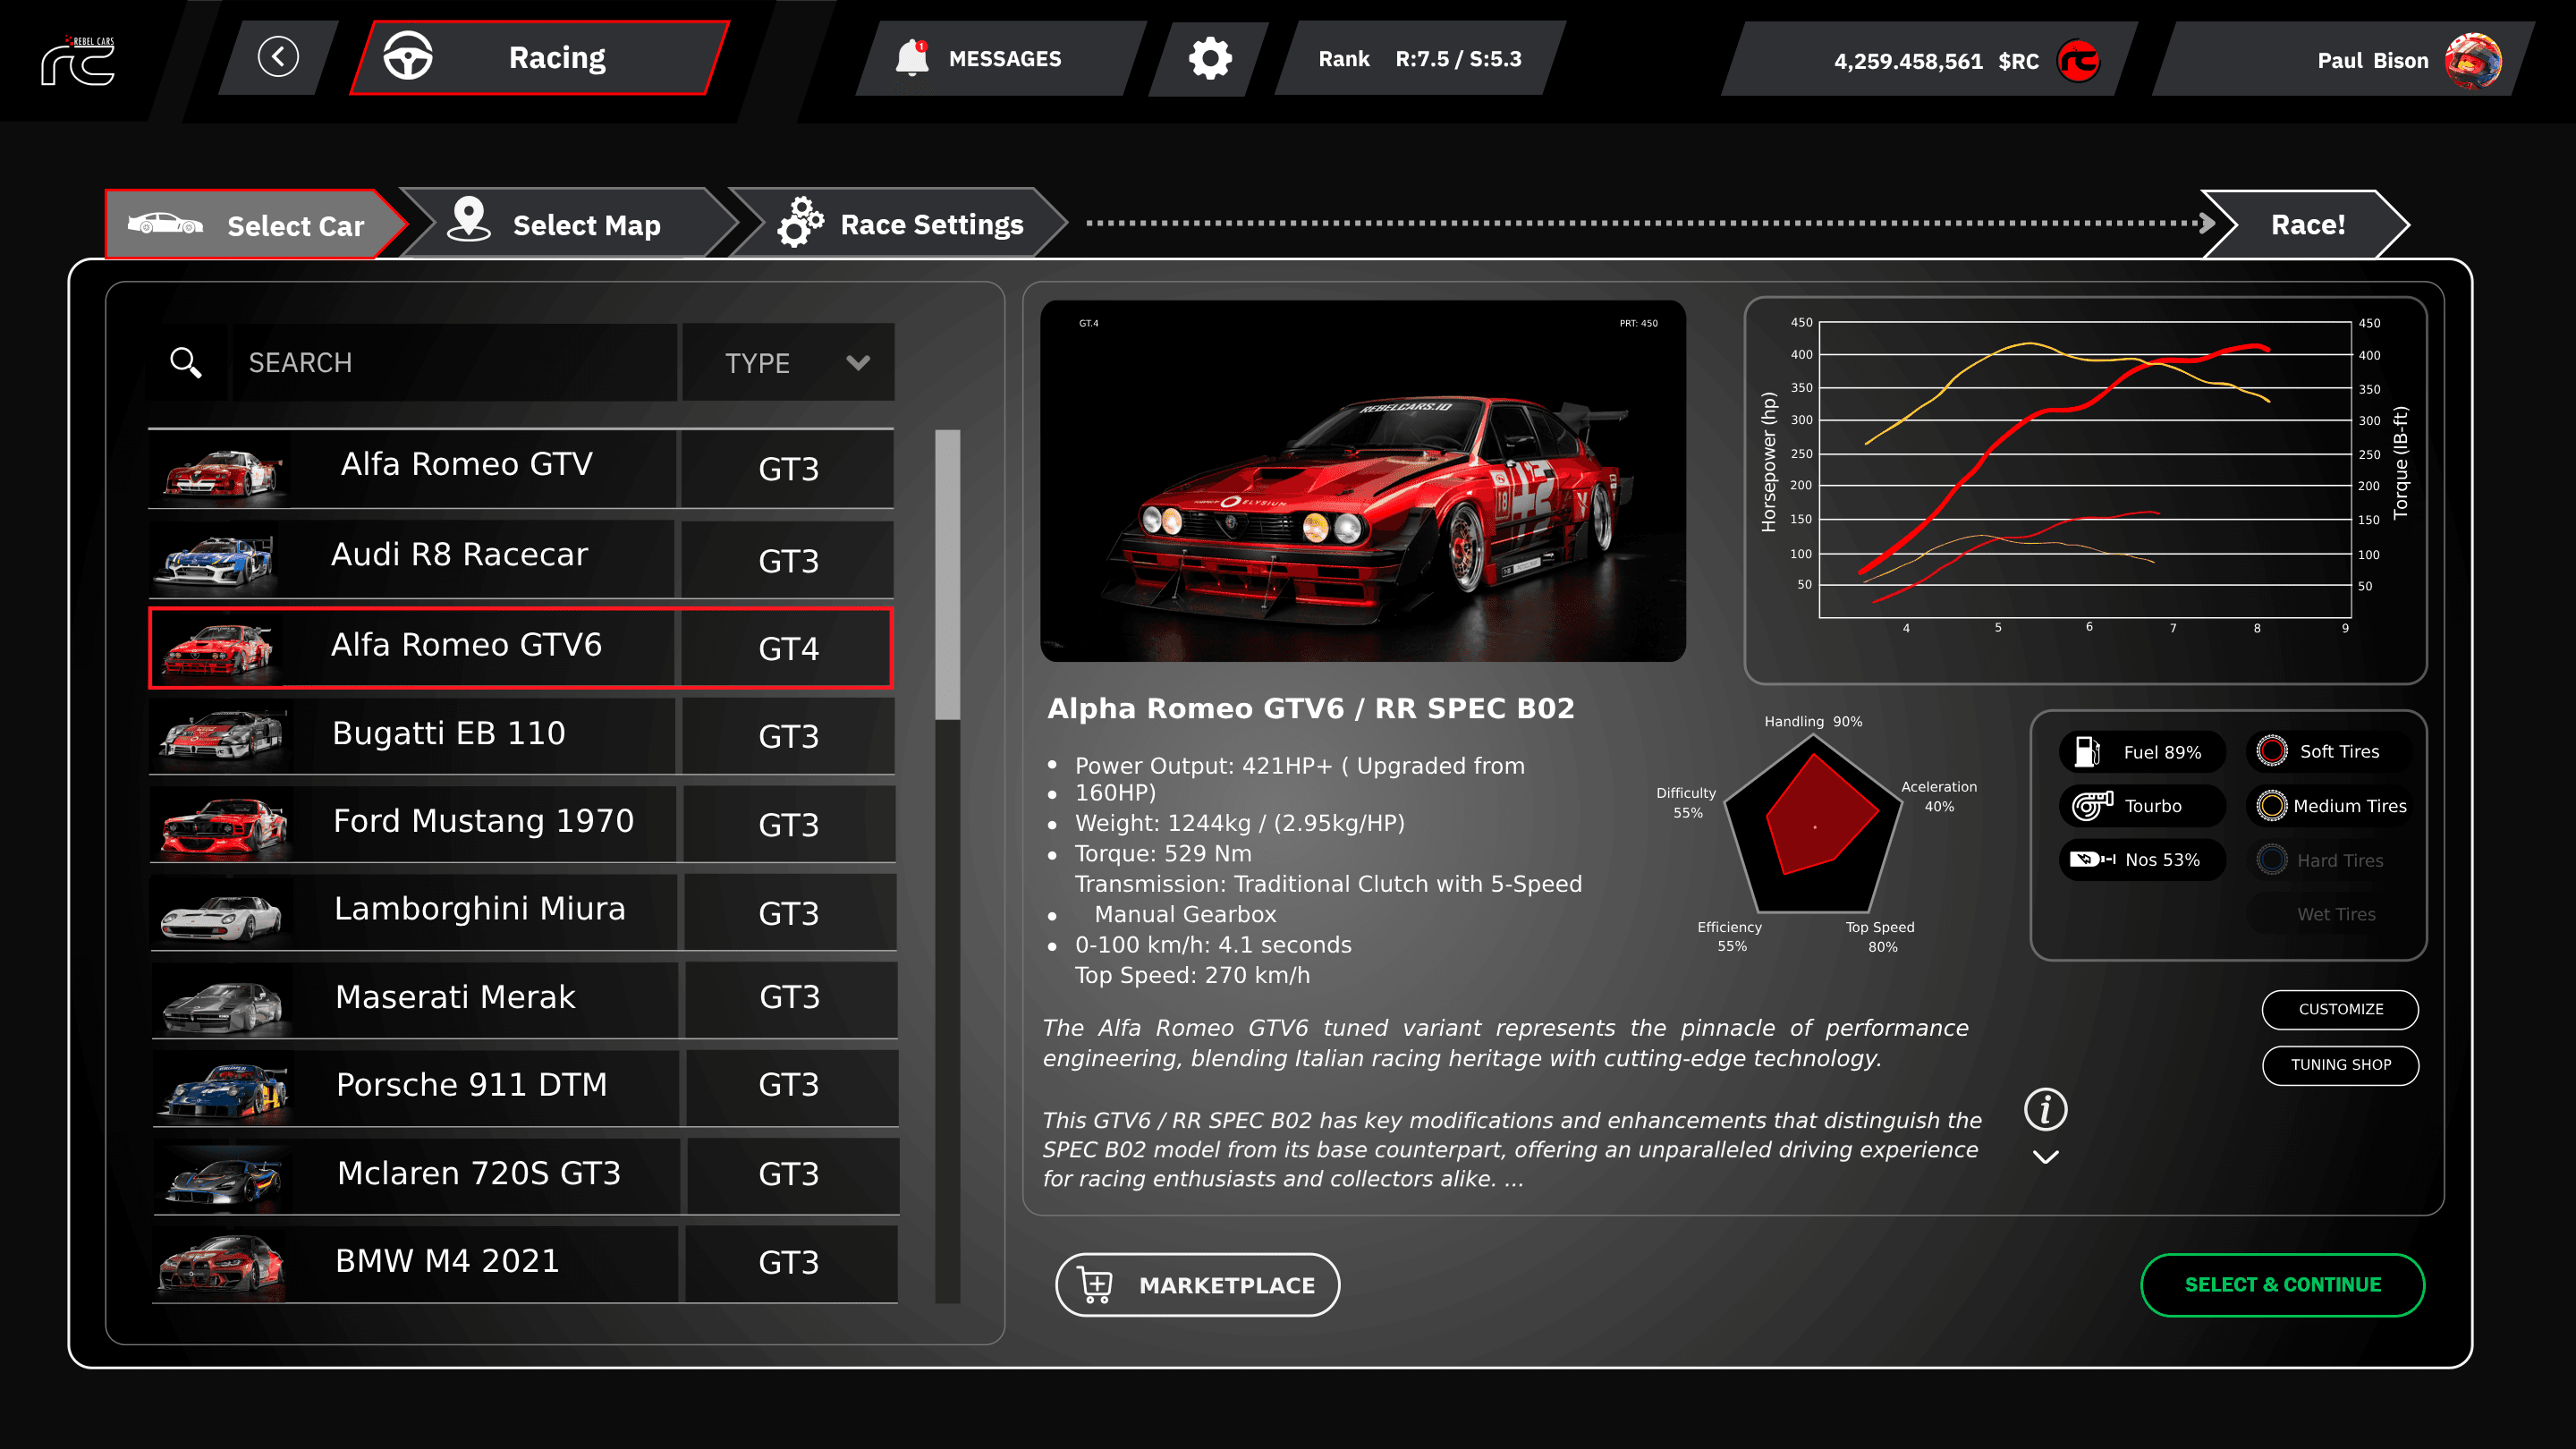This screenshot has height=1449, width=2576.
Task: Click GT4 type of Alfa Romeo GTV6
Action: (x=789, y=648)
